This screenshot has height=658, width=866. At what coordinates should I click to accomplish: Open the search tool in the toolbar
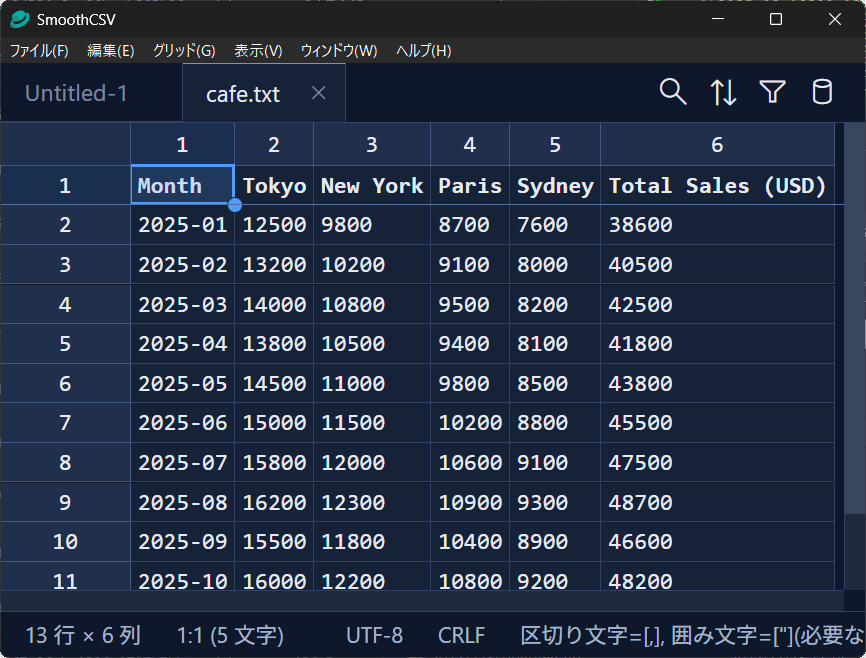672,91
